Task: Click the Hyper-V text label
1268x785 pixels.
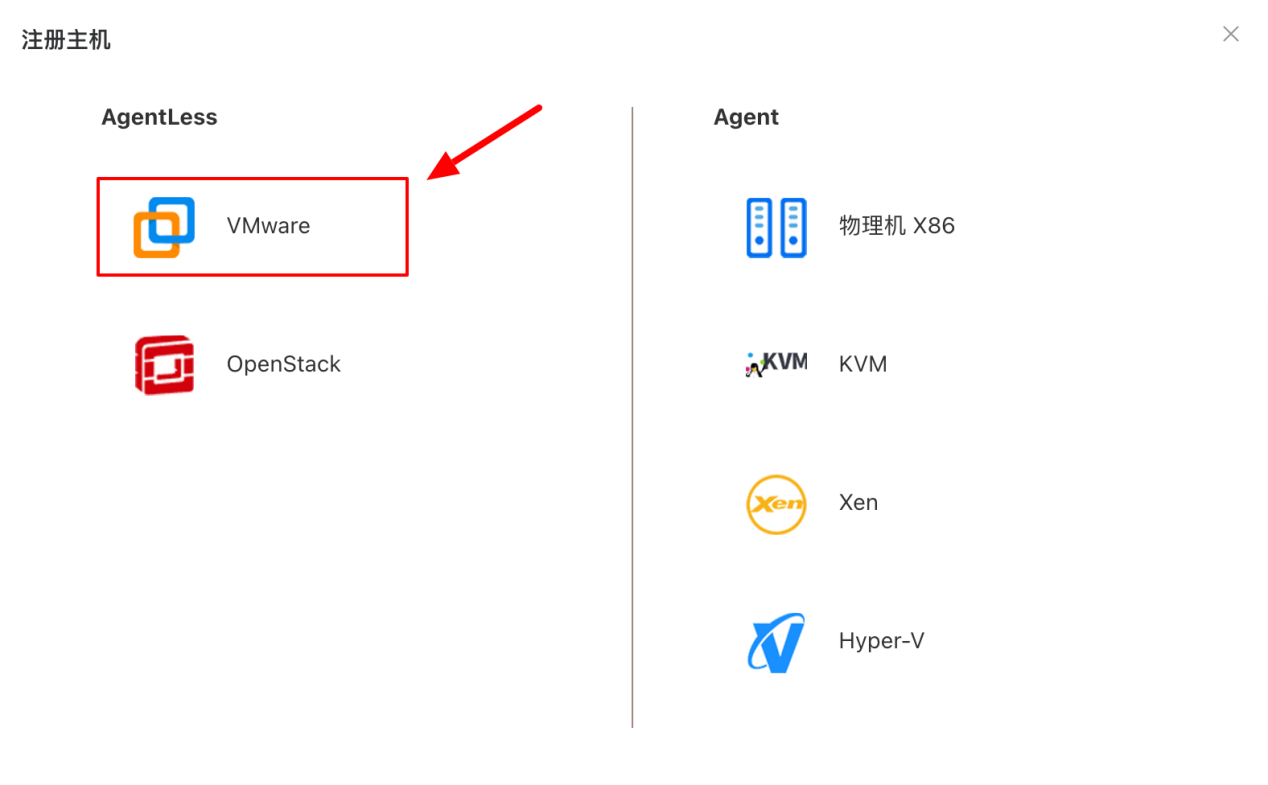Action: click(882, 641)
